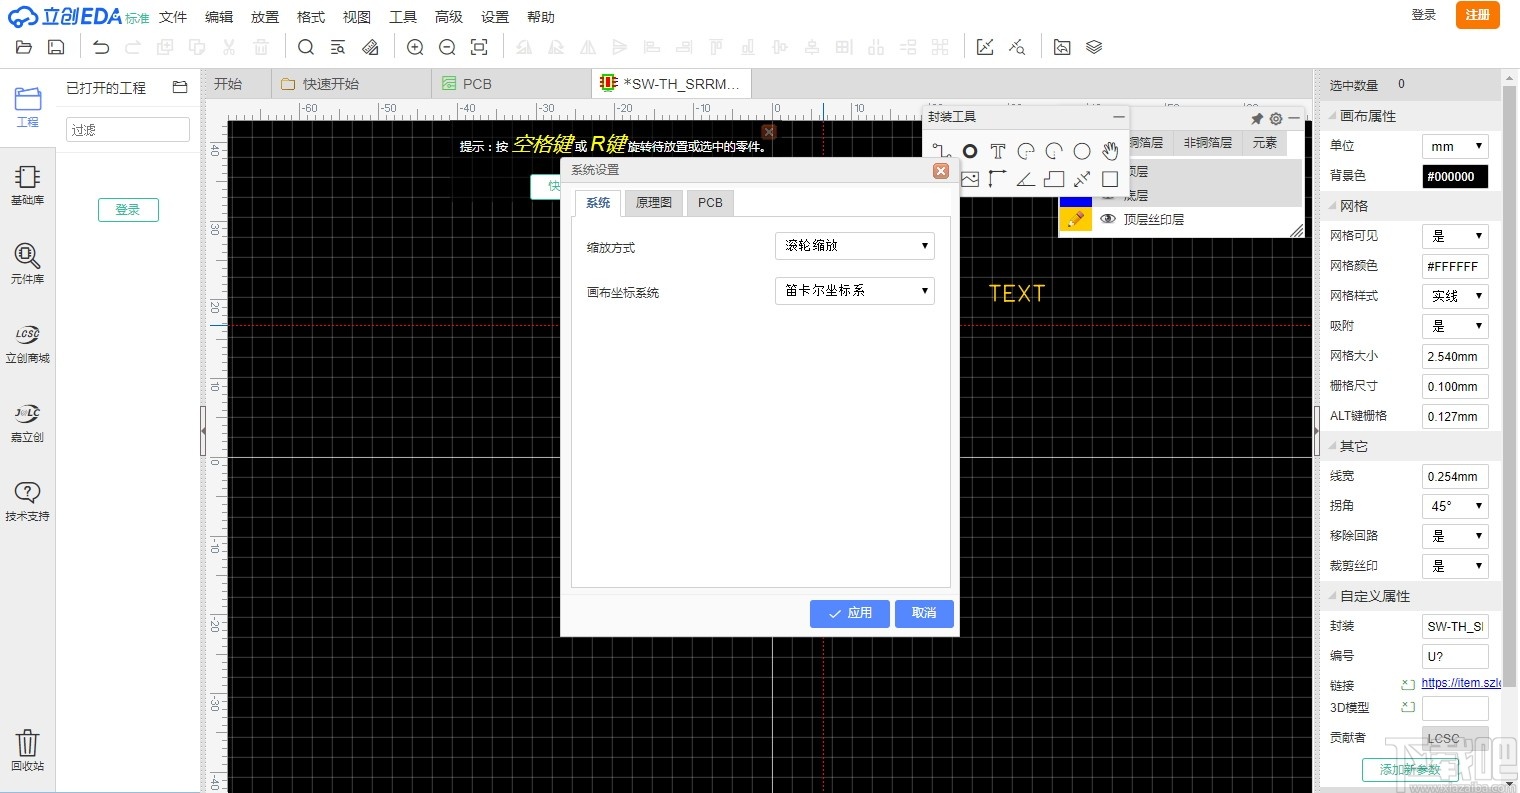Open the 画布坐标系统 dropdown
This screenshot has width=1520, height=793.
[x=855, y=290]
